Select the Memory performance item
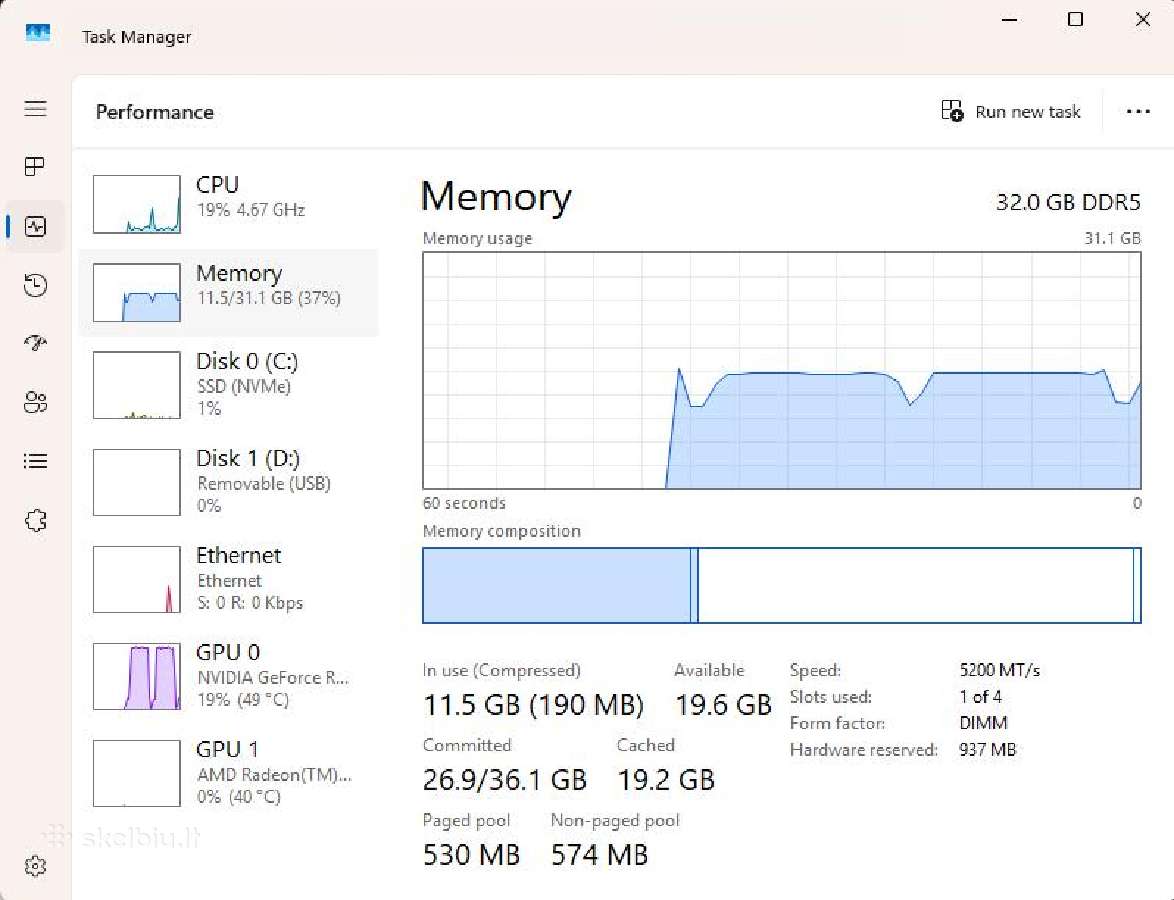The image size is (1174, 900). [228, 292]
